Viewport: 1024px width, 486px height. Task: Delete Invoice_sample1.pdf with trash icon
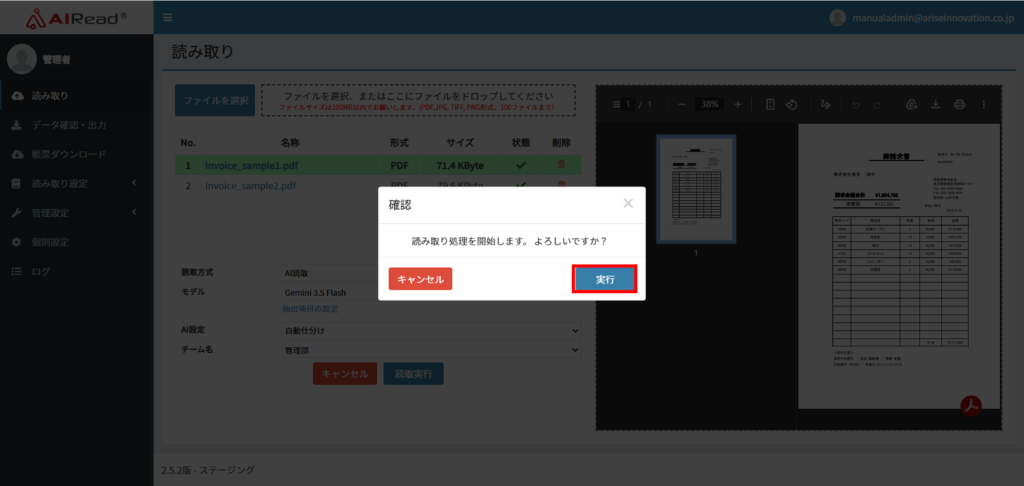[x=561, y=165]
